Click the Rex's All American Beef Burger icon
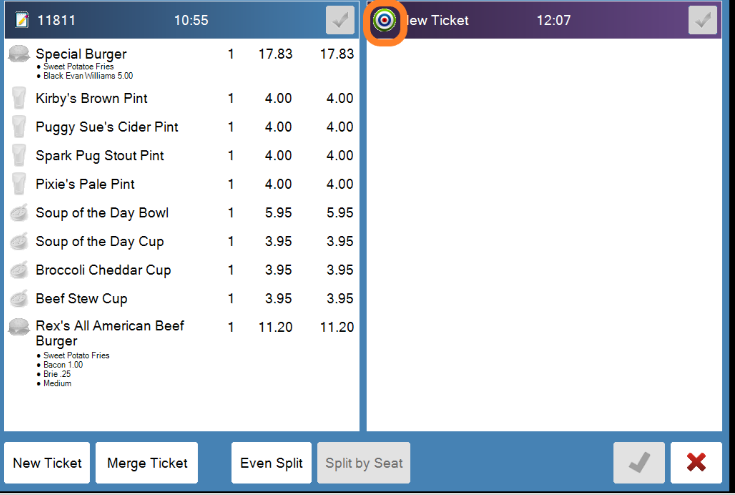Screen dimensions: 735x495 pyautogui.click(x=19, y=327)
